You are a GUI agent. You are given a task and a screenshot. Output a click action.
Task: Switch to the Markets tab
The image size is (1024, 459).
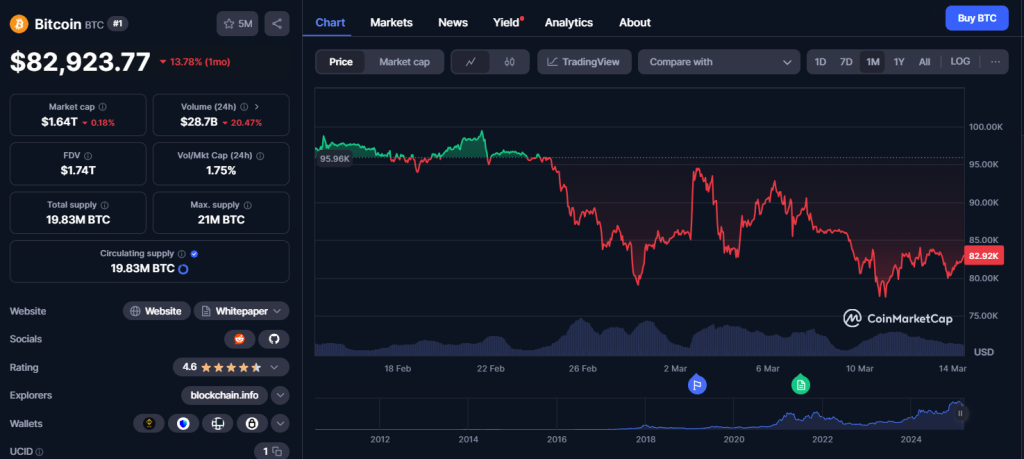[x=391, y=22]
